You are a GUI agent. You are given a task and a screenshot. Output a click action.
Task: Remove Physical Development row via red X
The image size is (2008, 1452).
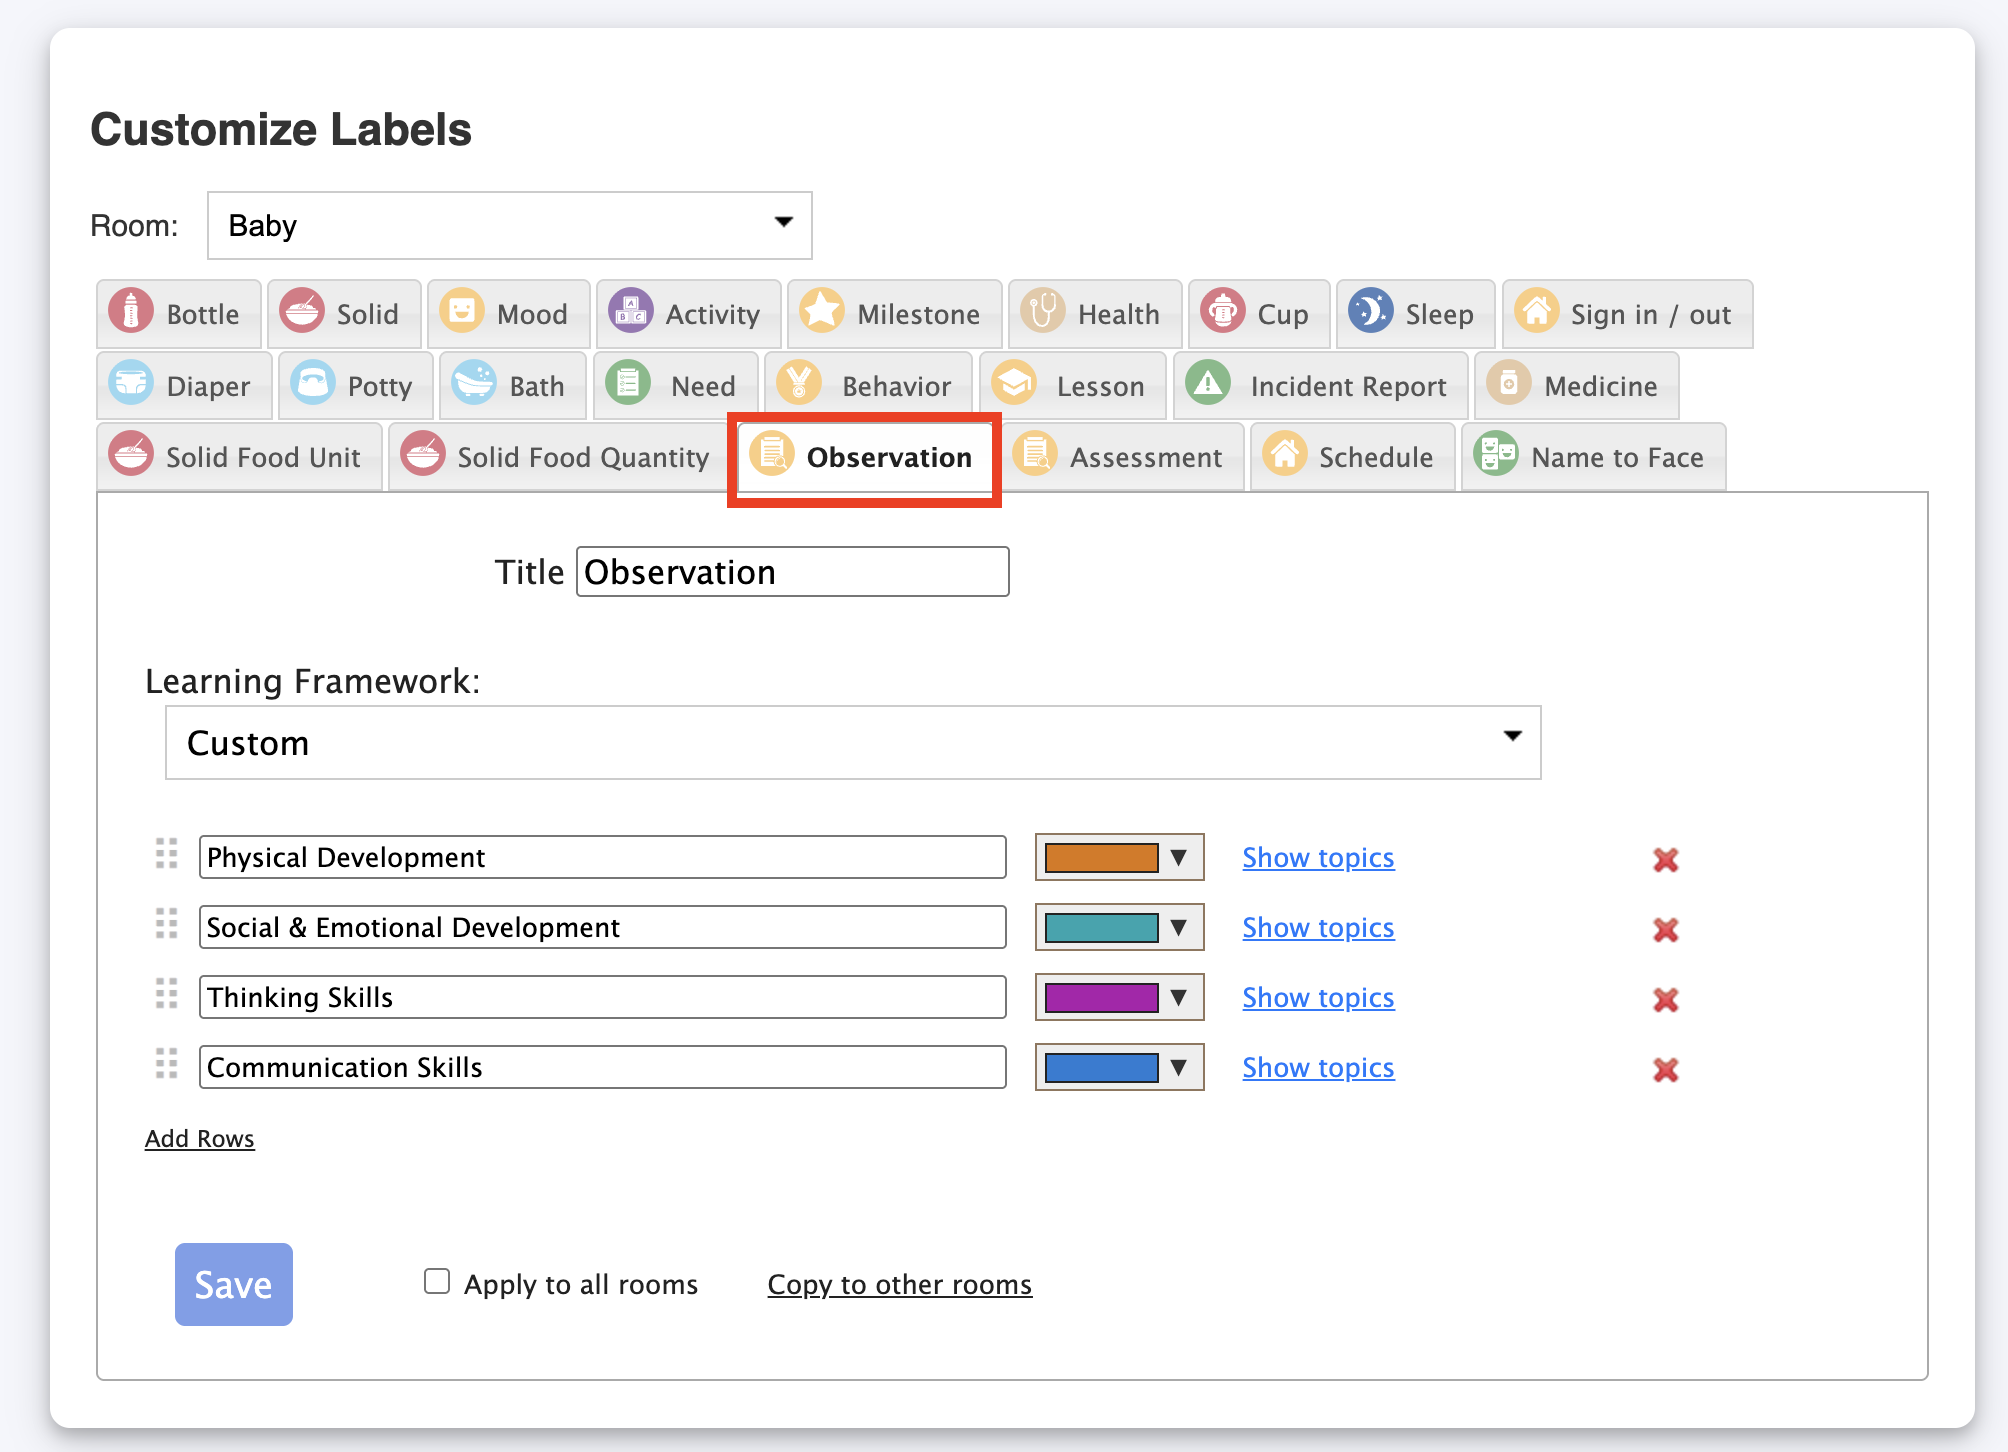[x=1665, y=859]
